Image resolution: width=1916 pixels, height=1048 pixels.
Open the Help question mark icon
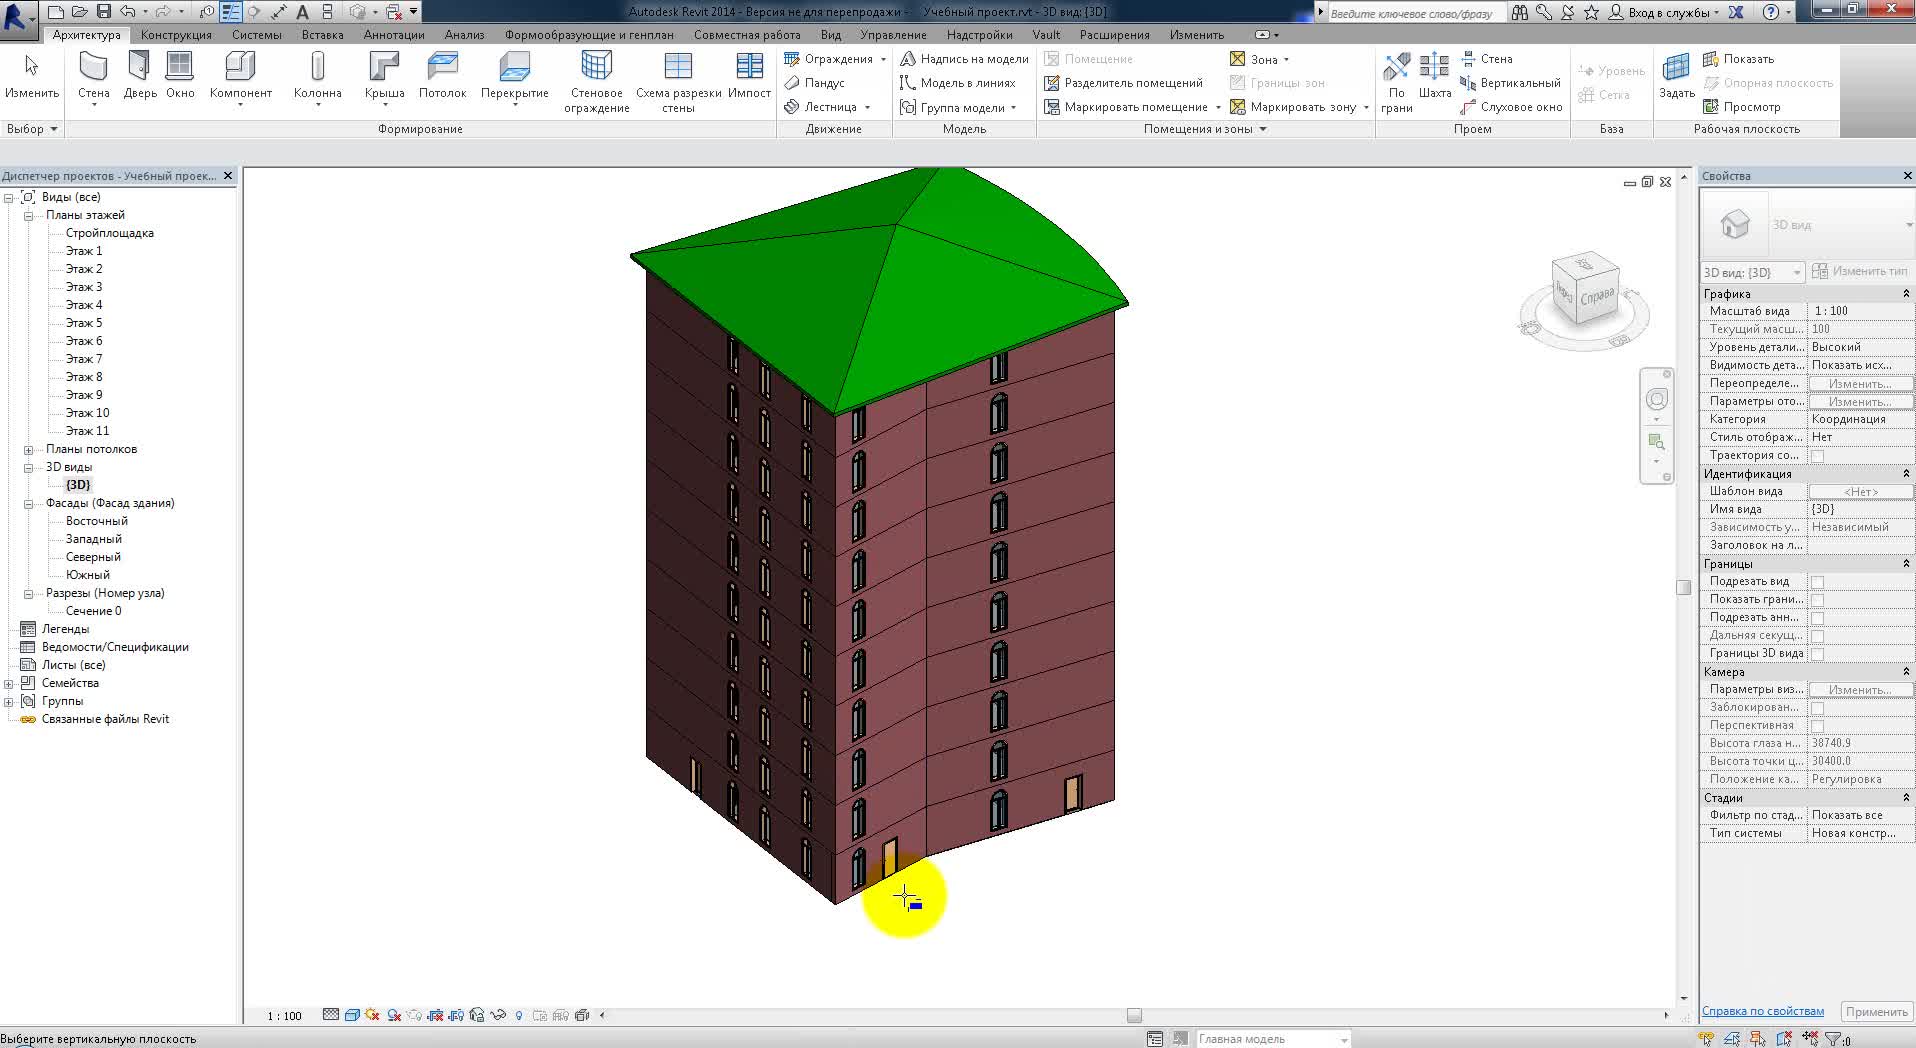click(1771, 12)
